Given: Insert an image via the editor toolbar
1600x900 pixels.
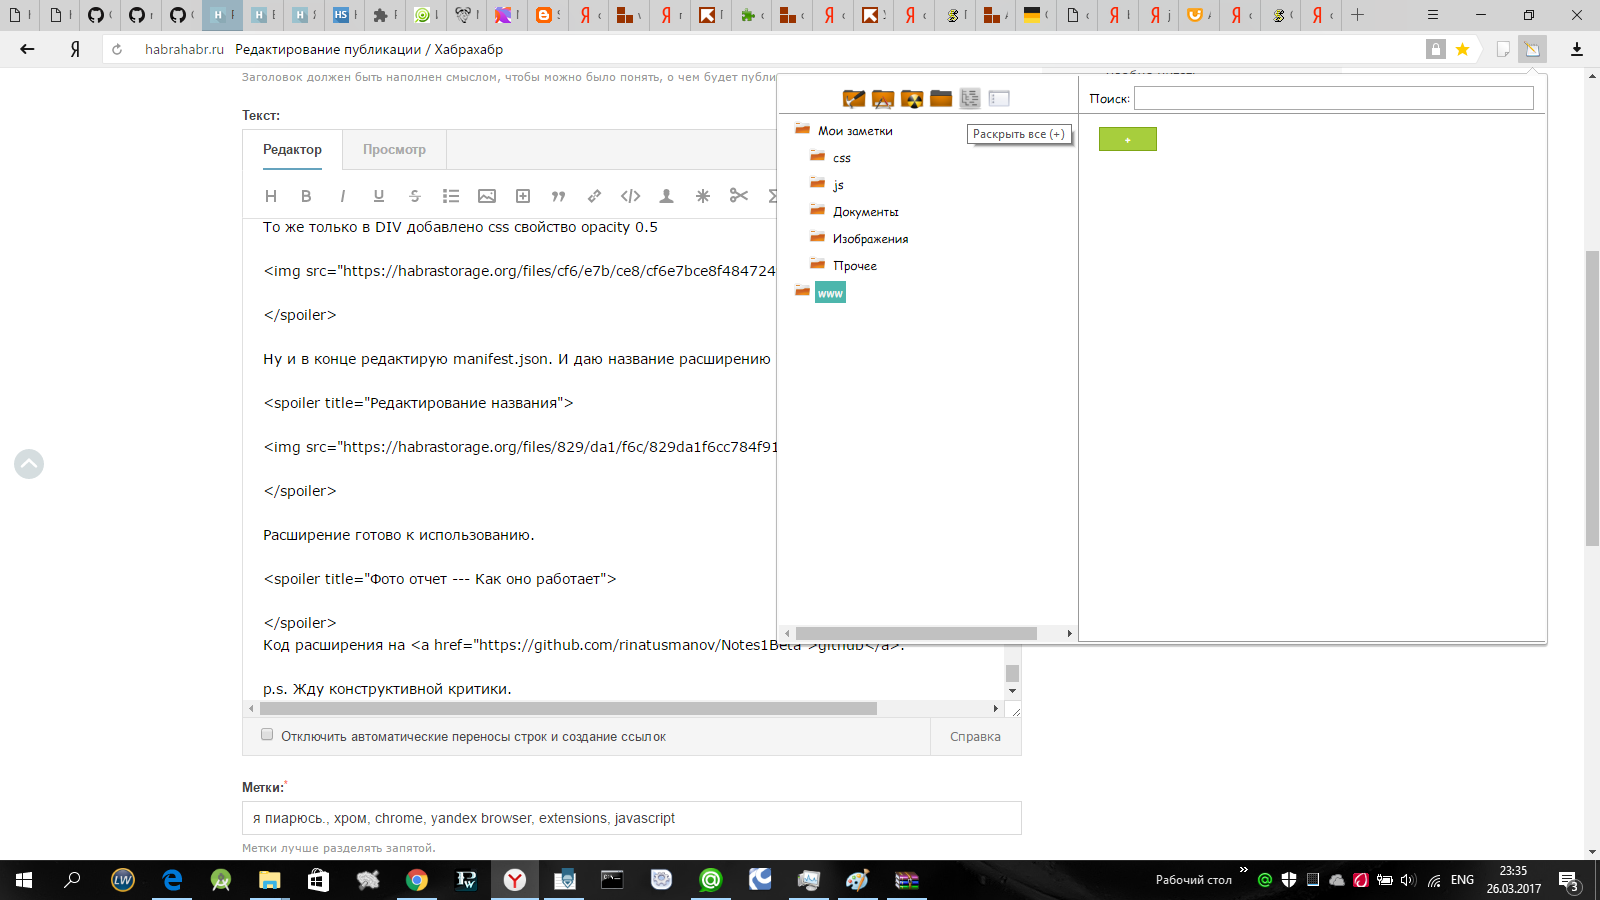Looking at the screenshot, I should 487,196.
